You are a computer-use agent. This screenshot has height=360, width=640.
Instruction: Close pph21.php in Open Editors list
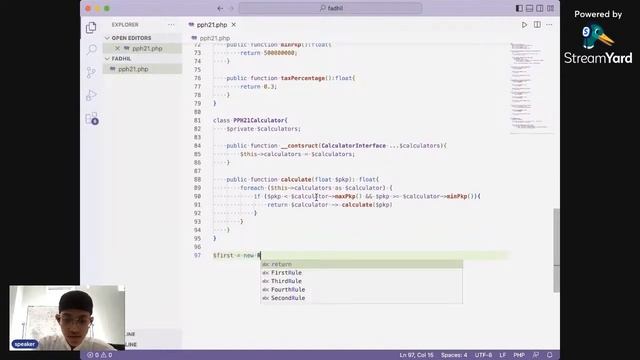click(x=117, y=48)
